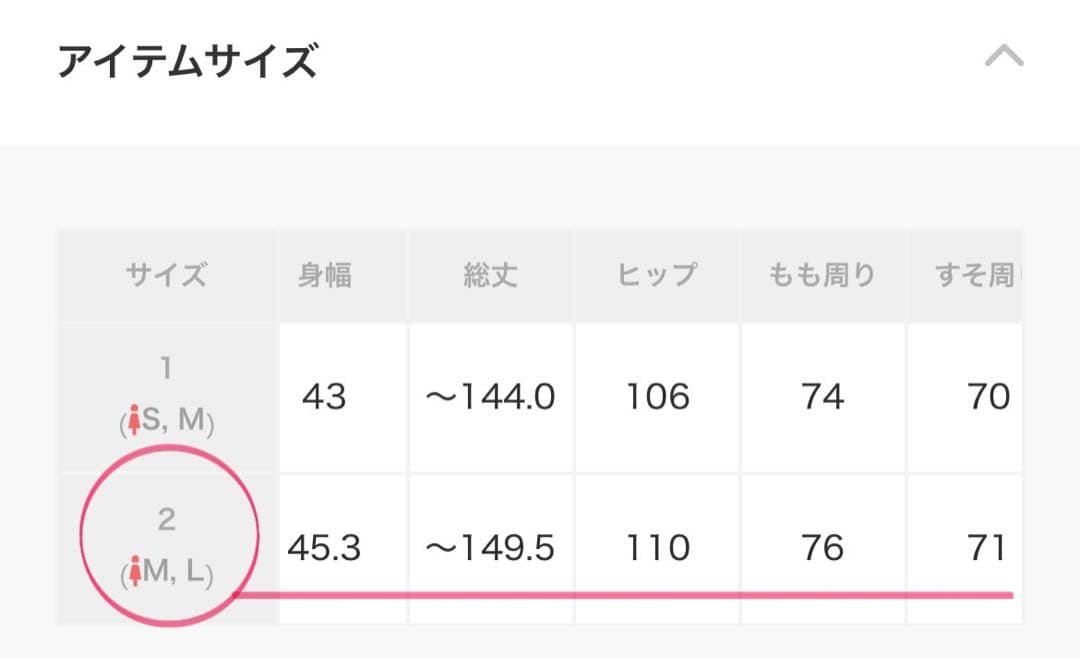This screenshot has height=659, width=1080.
Task: Click the 106 hip value cell
Action: (657, 397)
